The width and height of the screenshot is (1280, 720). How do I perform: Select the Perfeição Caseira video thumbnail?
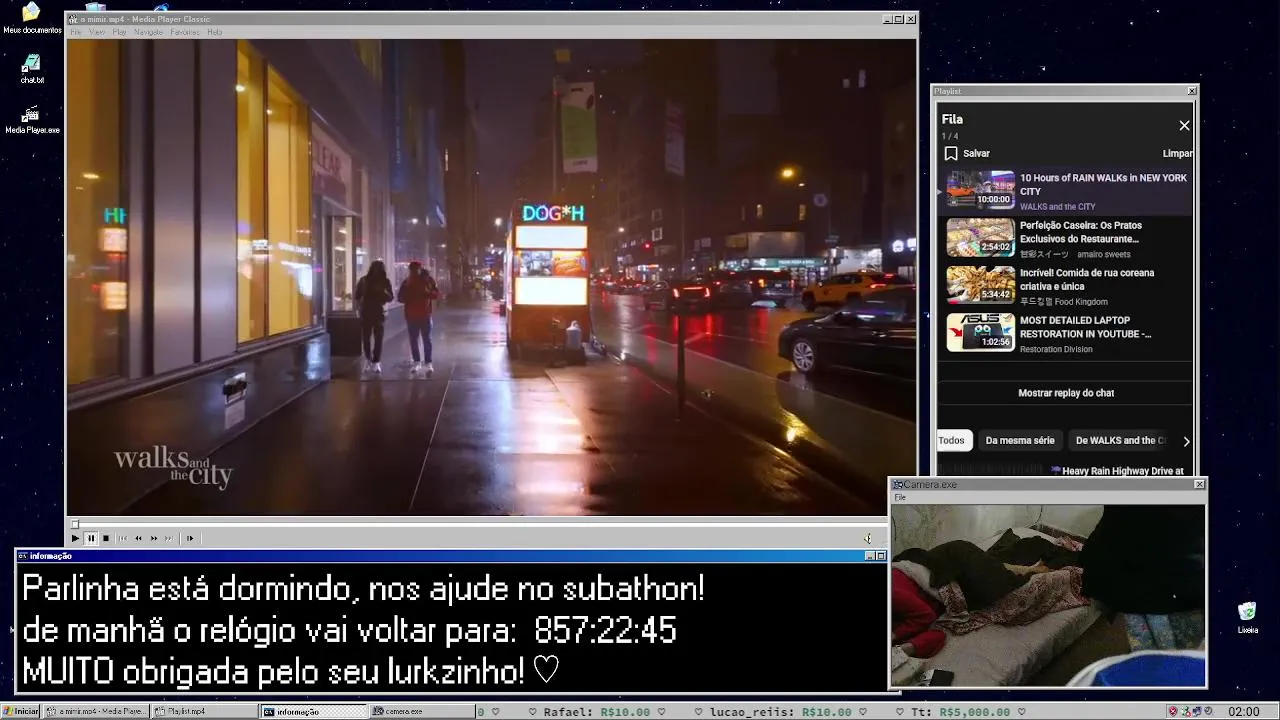click(x=980, y=237)
